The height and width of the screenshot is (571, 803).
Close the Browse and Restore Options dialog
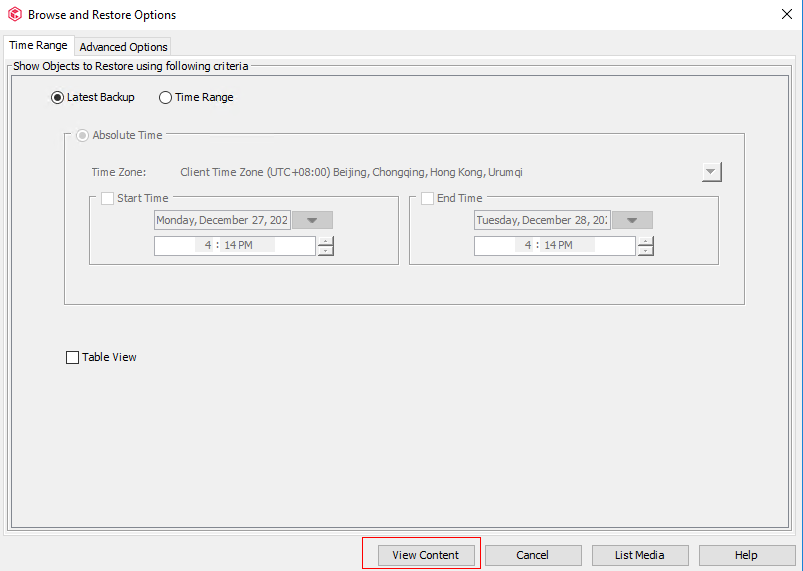click(785, 14)
